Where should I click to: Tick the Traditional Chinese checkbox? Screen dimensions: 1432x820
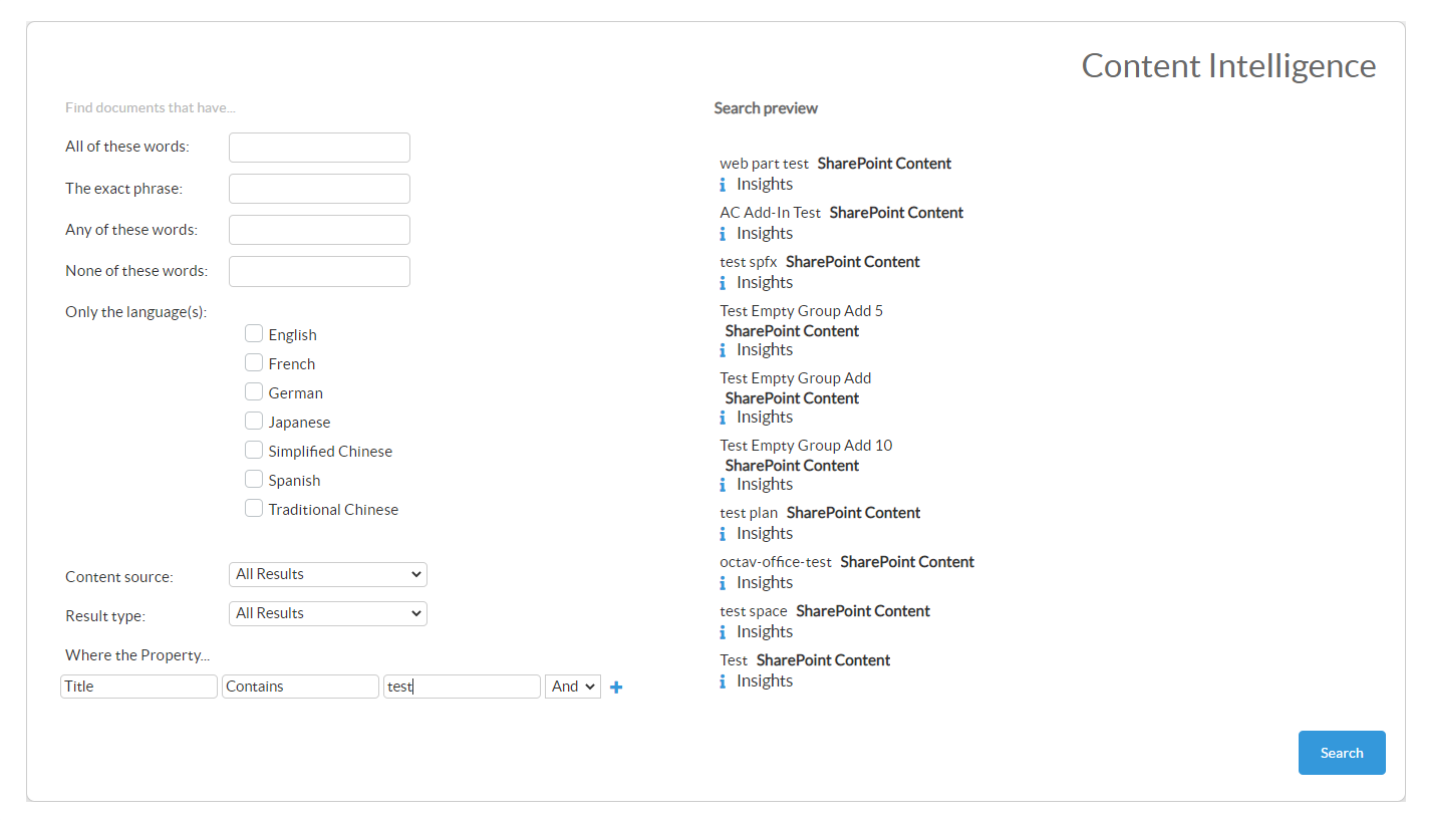[254, 508]
